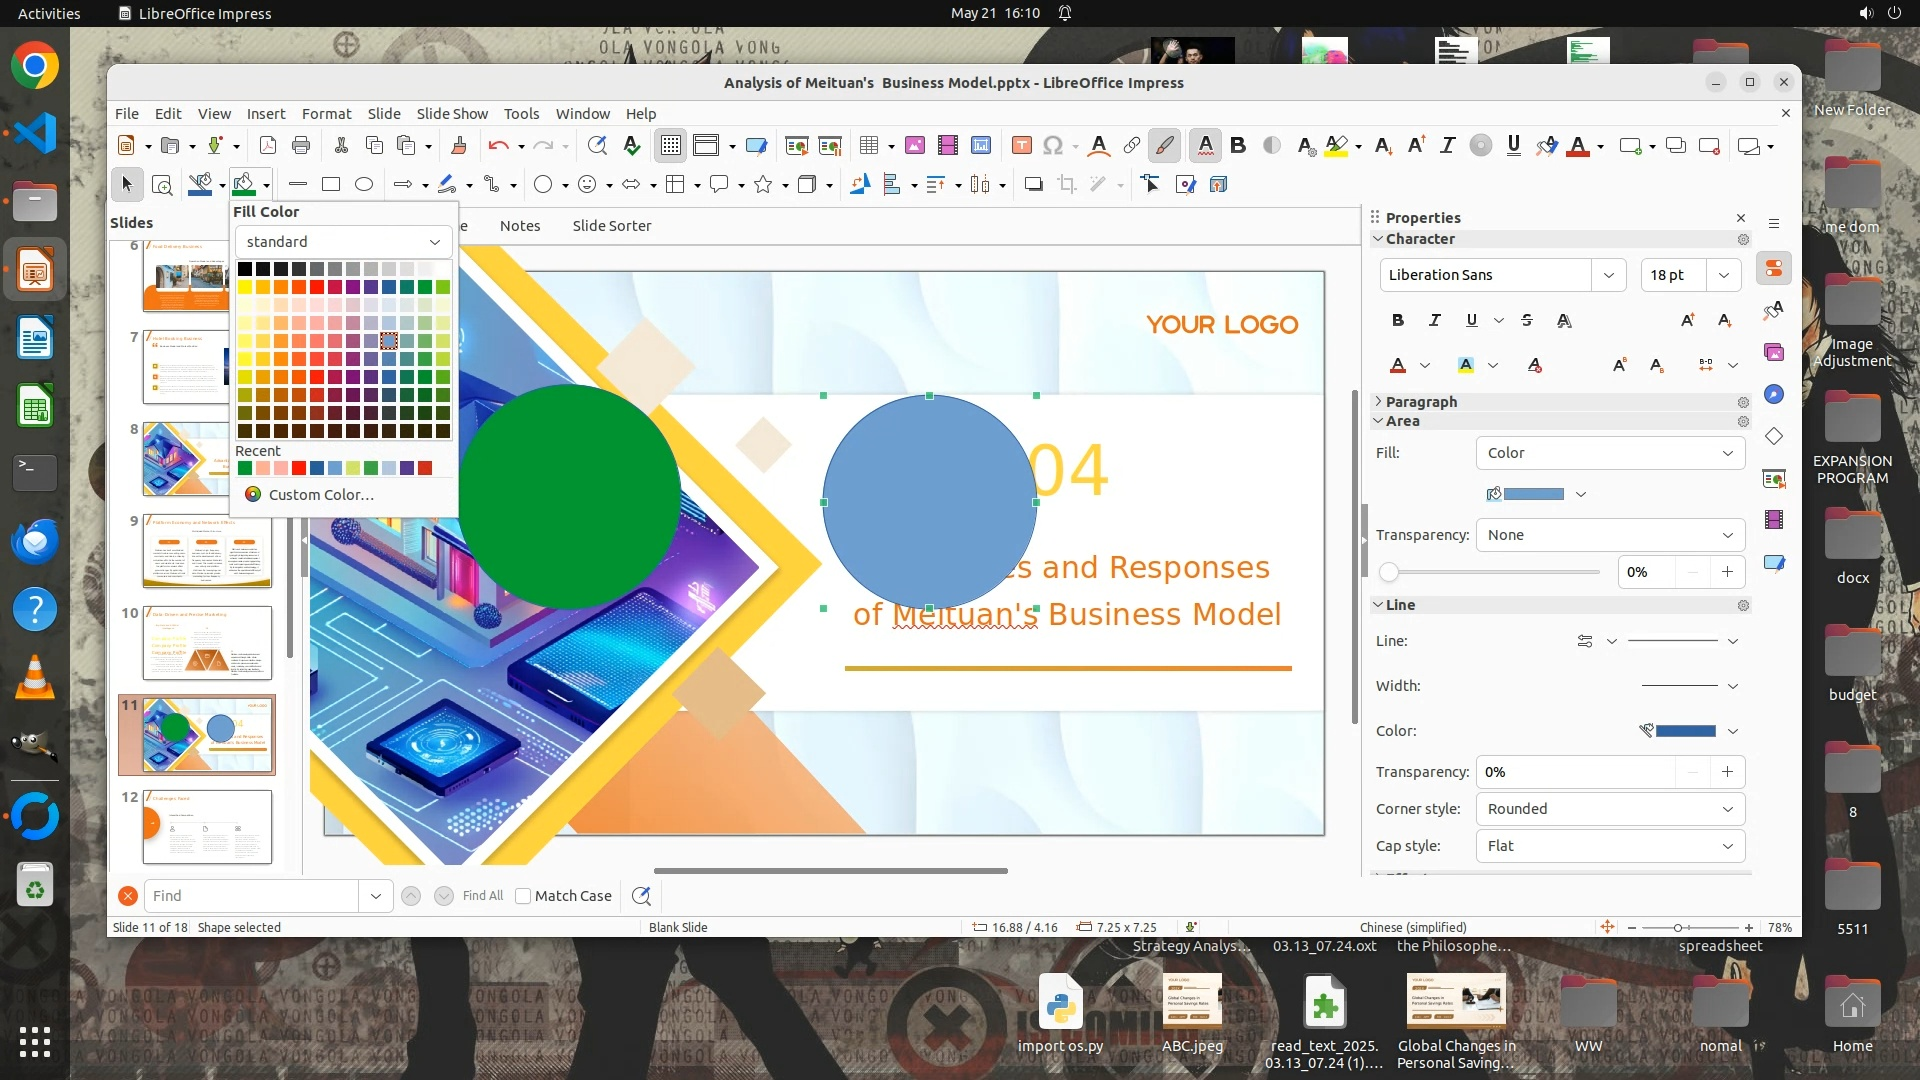Open the standard palette dropdown
Viewport: 1920px width, 1080px height.
point(343,242)
